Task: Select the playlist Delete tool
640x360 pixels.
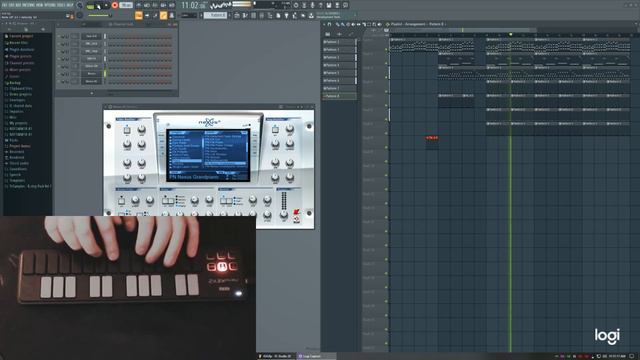Action: [x=348, y=24]
